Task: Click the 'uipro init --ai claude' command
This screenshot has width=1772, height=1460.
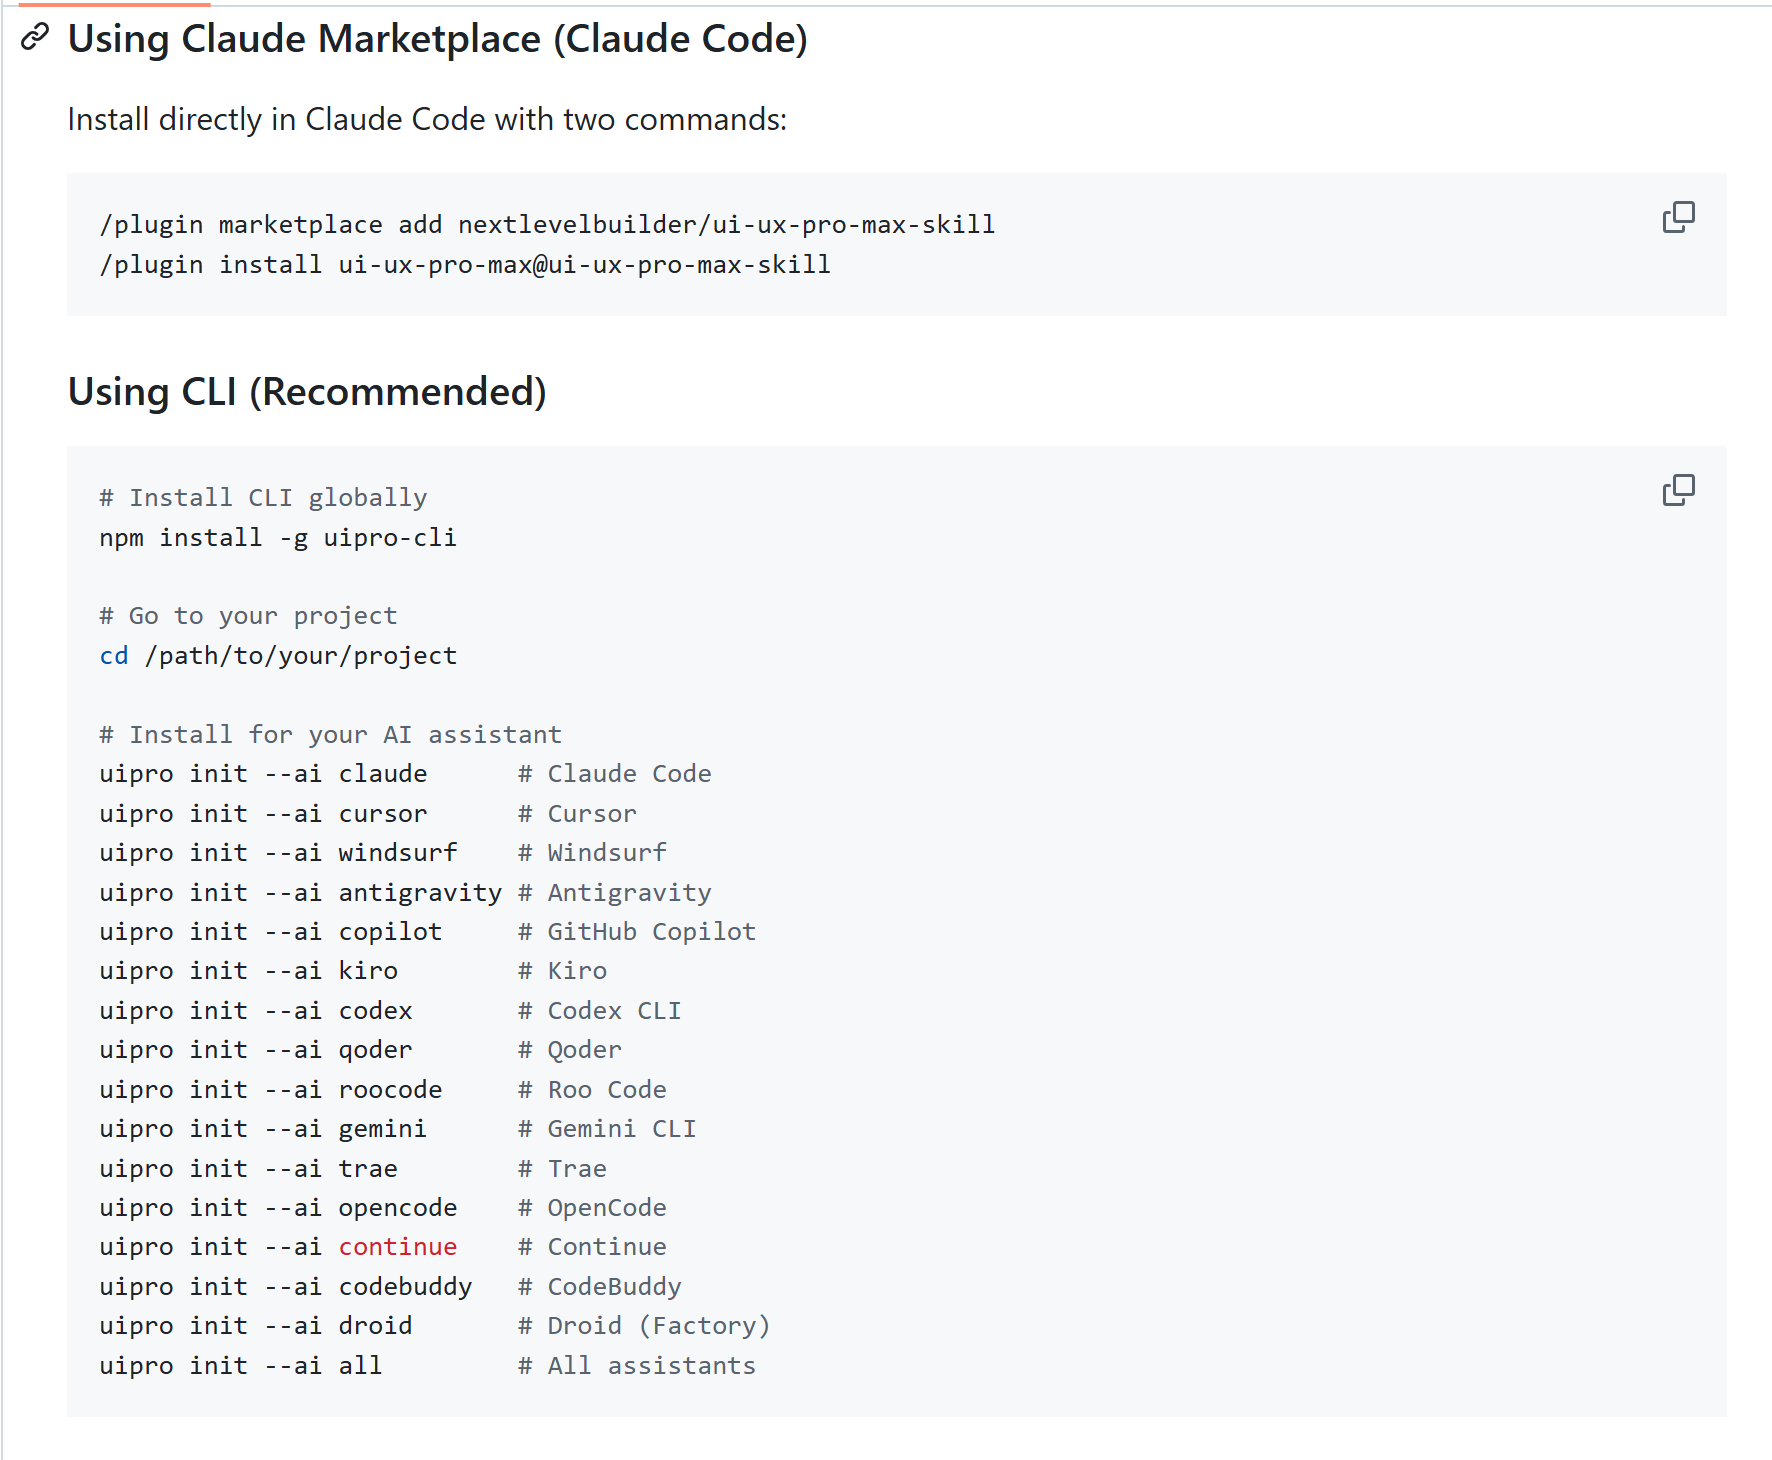Action: pyautogui.click(x=263, y=774)
